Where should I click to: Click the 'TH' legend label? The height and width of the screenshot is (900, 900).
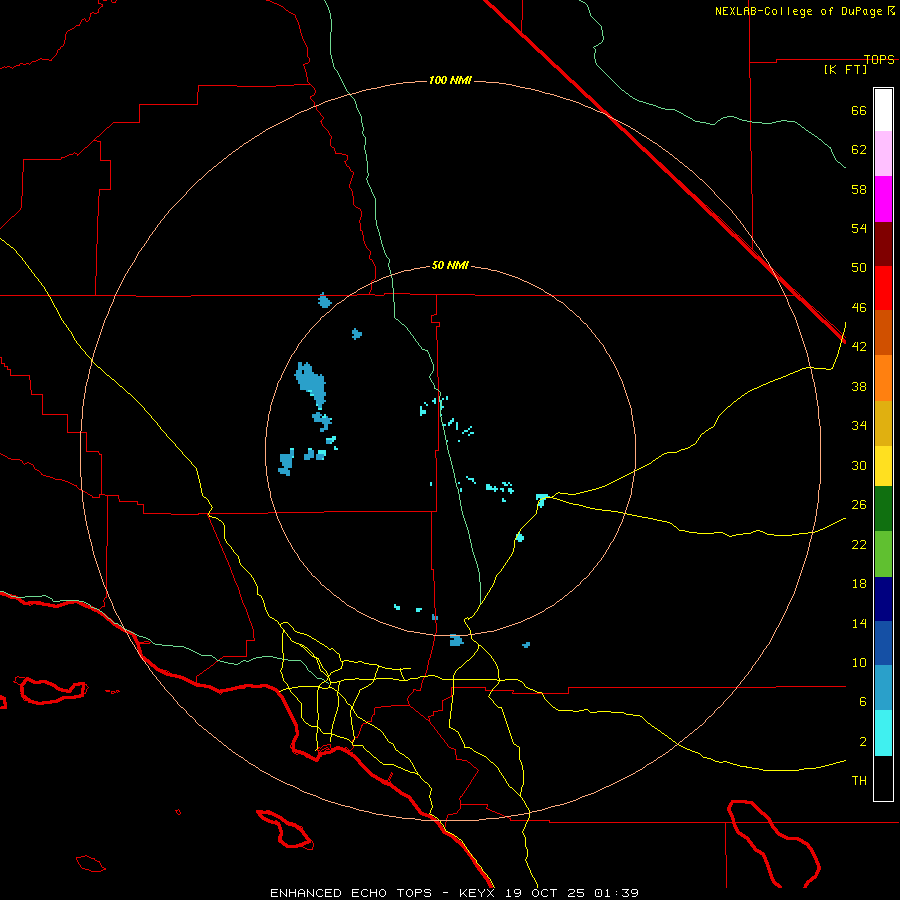click(859, 781)
